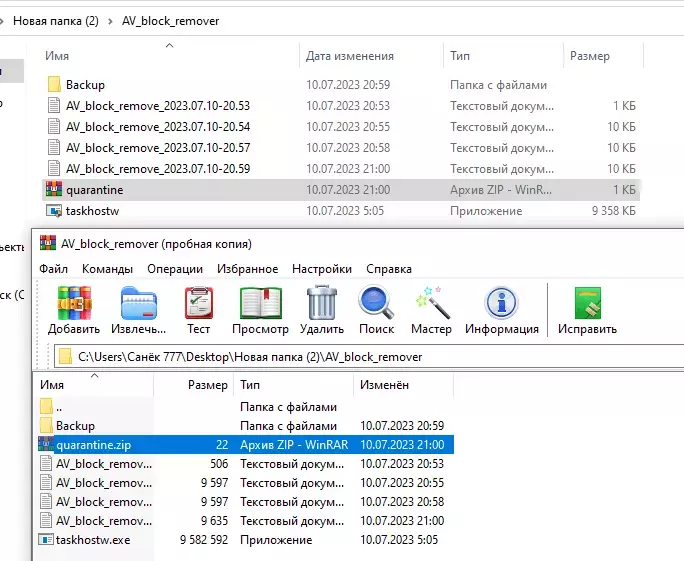Click the 'taskhostw' file name in Explorer
Viewport: 684px width, 561px height.
click(x=92, y=211)
